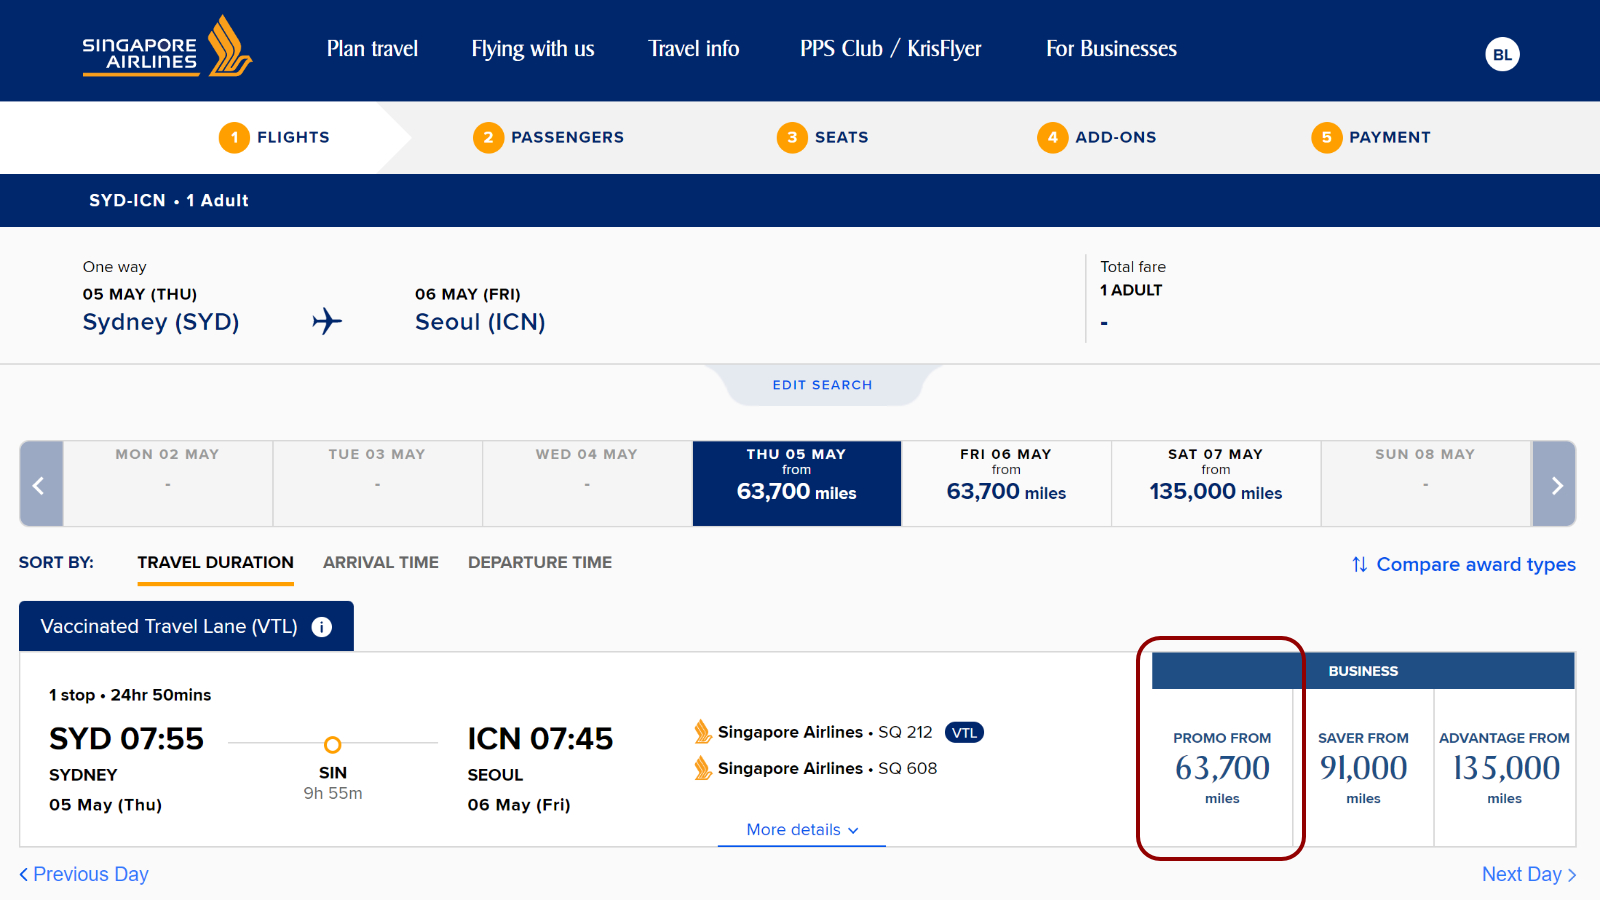
Task: Click the VTL badge beside SQ 212
Action: click(964, 733)
